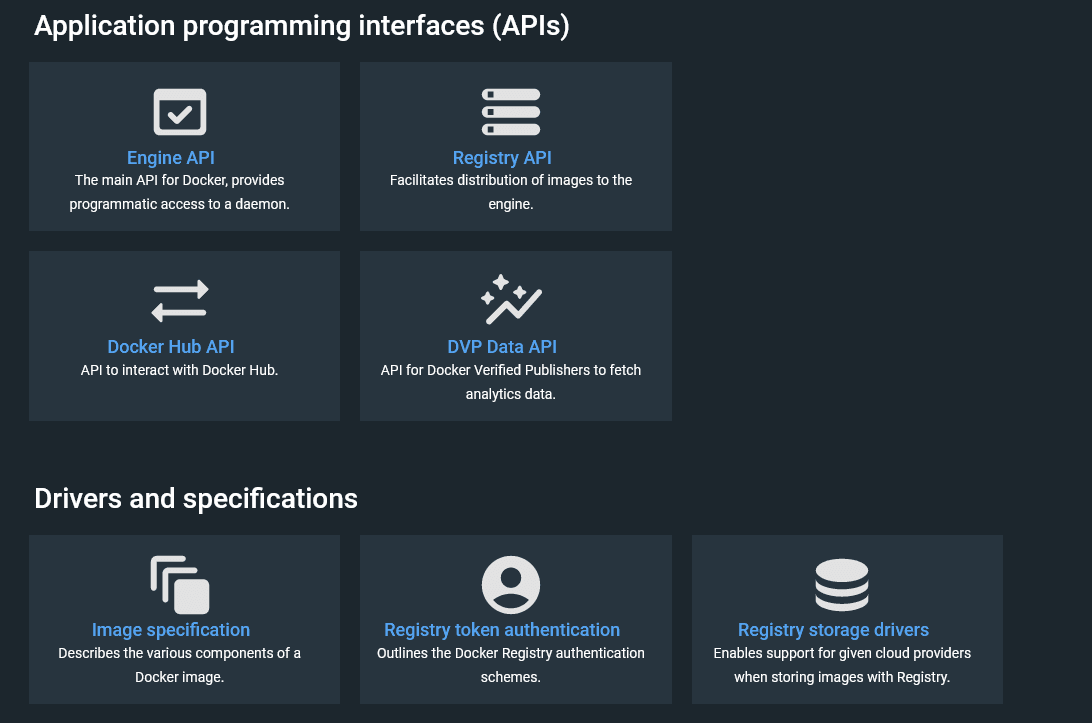Follow the DVP Data API link

tap(502, 347)
